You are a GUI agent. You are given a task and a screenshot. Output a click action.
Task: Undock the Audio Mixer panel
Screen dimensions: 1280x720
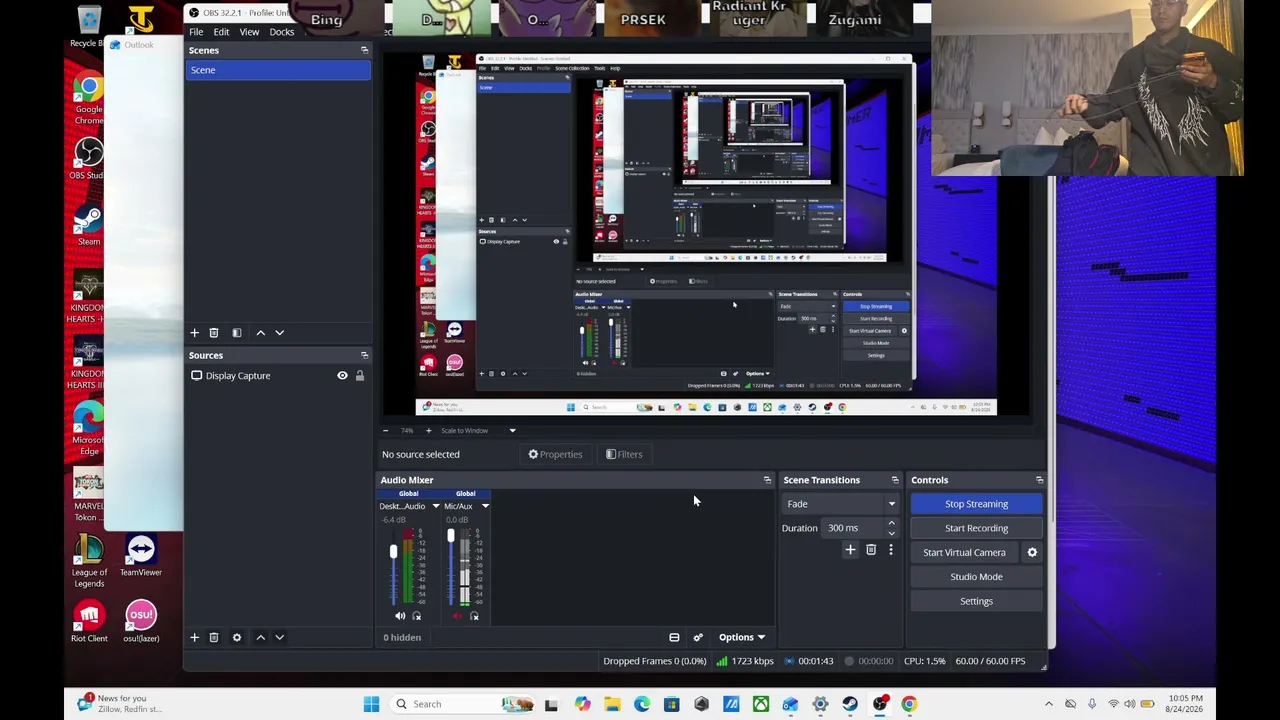click(x=767, y=480)
